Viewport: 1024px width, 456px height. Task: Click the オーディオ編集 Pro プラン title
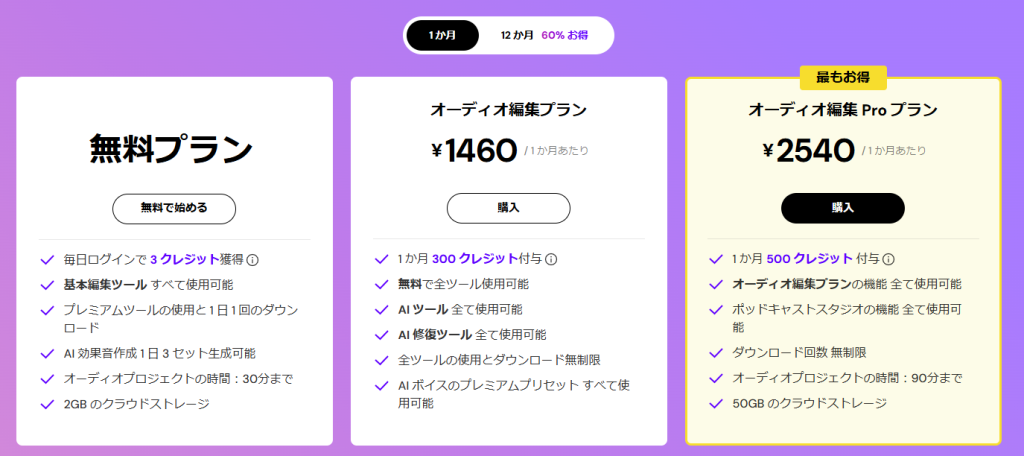tap(842, 110)
